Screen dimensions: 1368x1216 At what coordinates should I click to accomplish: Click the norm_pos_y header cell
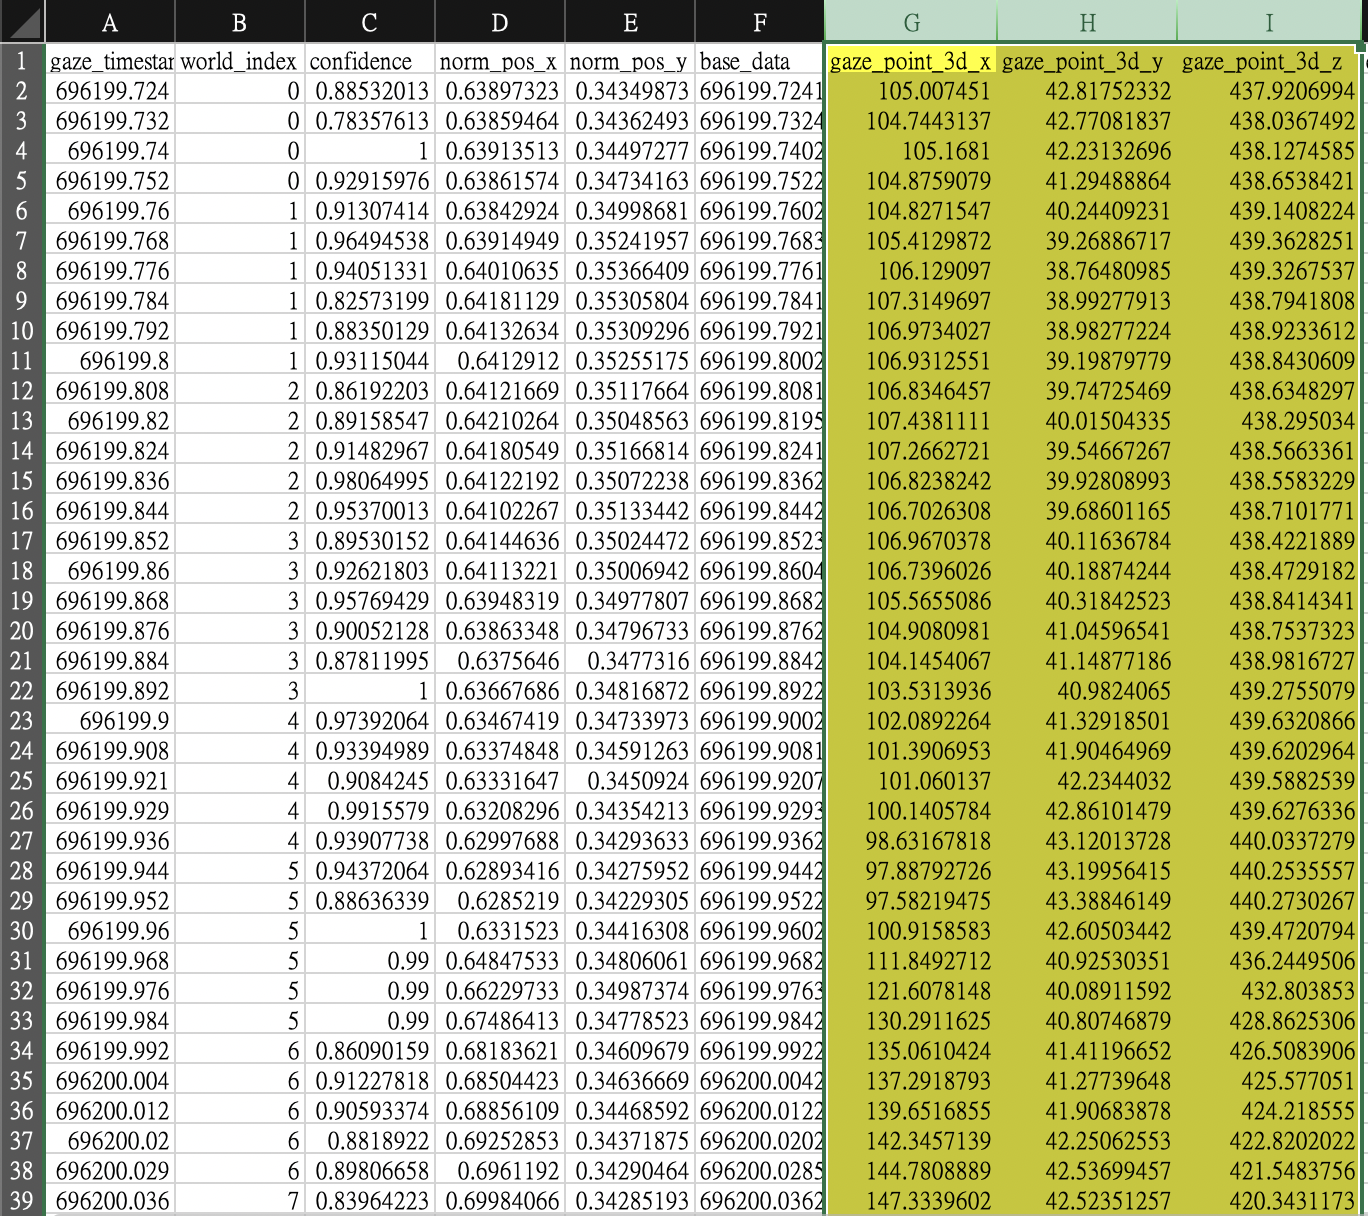point(629,61)
